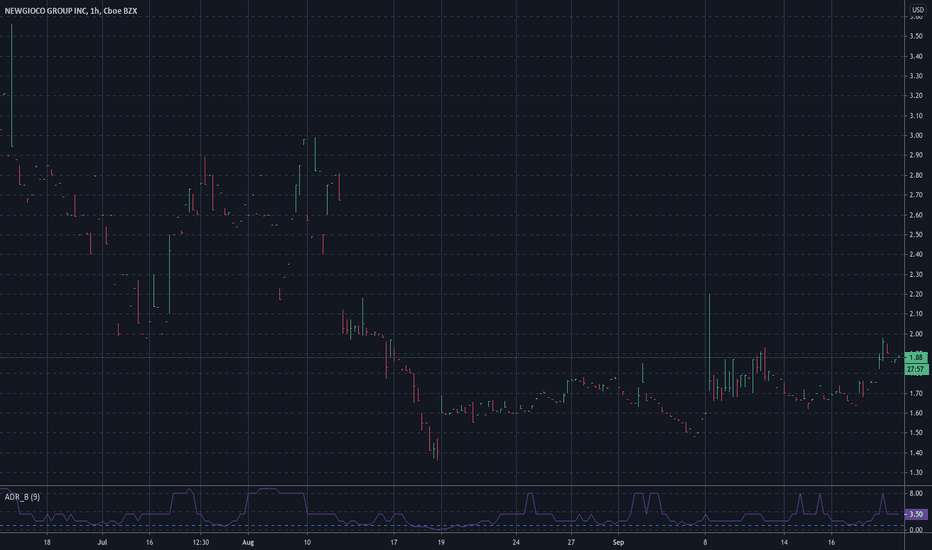Image resolution: width=932 pixels, height=550 pixels.
Task: Open the USD currency label
Action: point(918,10)
